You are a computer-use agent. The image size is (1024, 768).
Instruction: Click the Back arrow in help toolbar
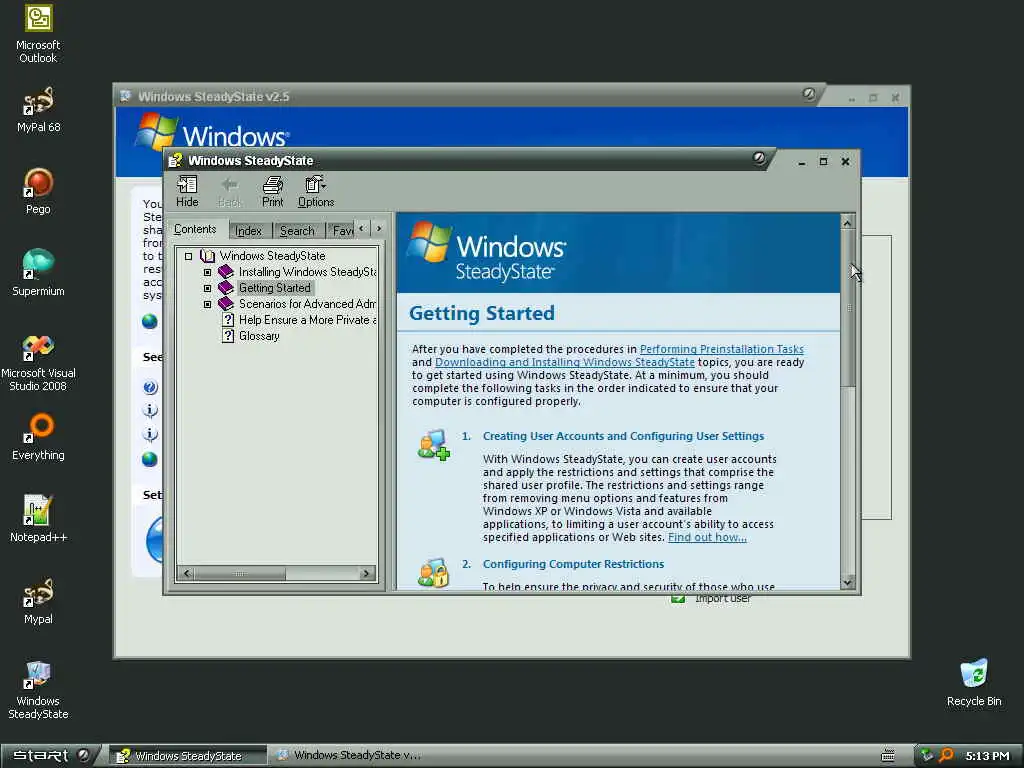point(229,192)
